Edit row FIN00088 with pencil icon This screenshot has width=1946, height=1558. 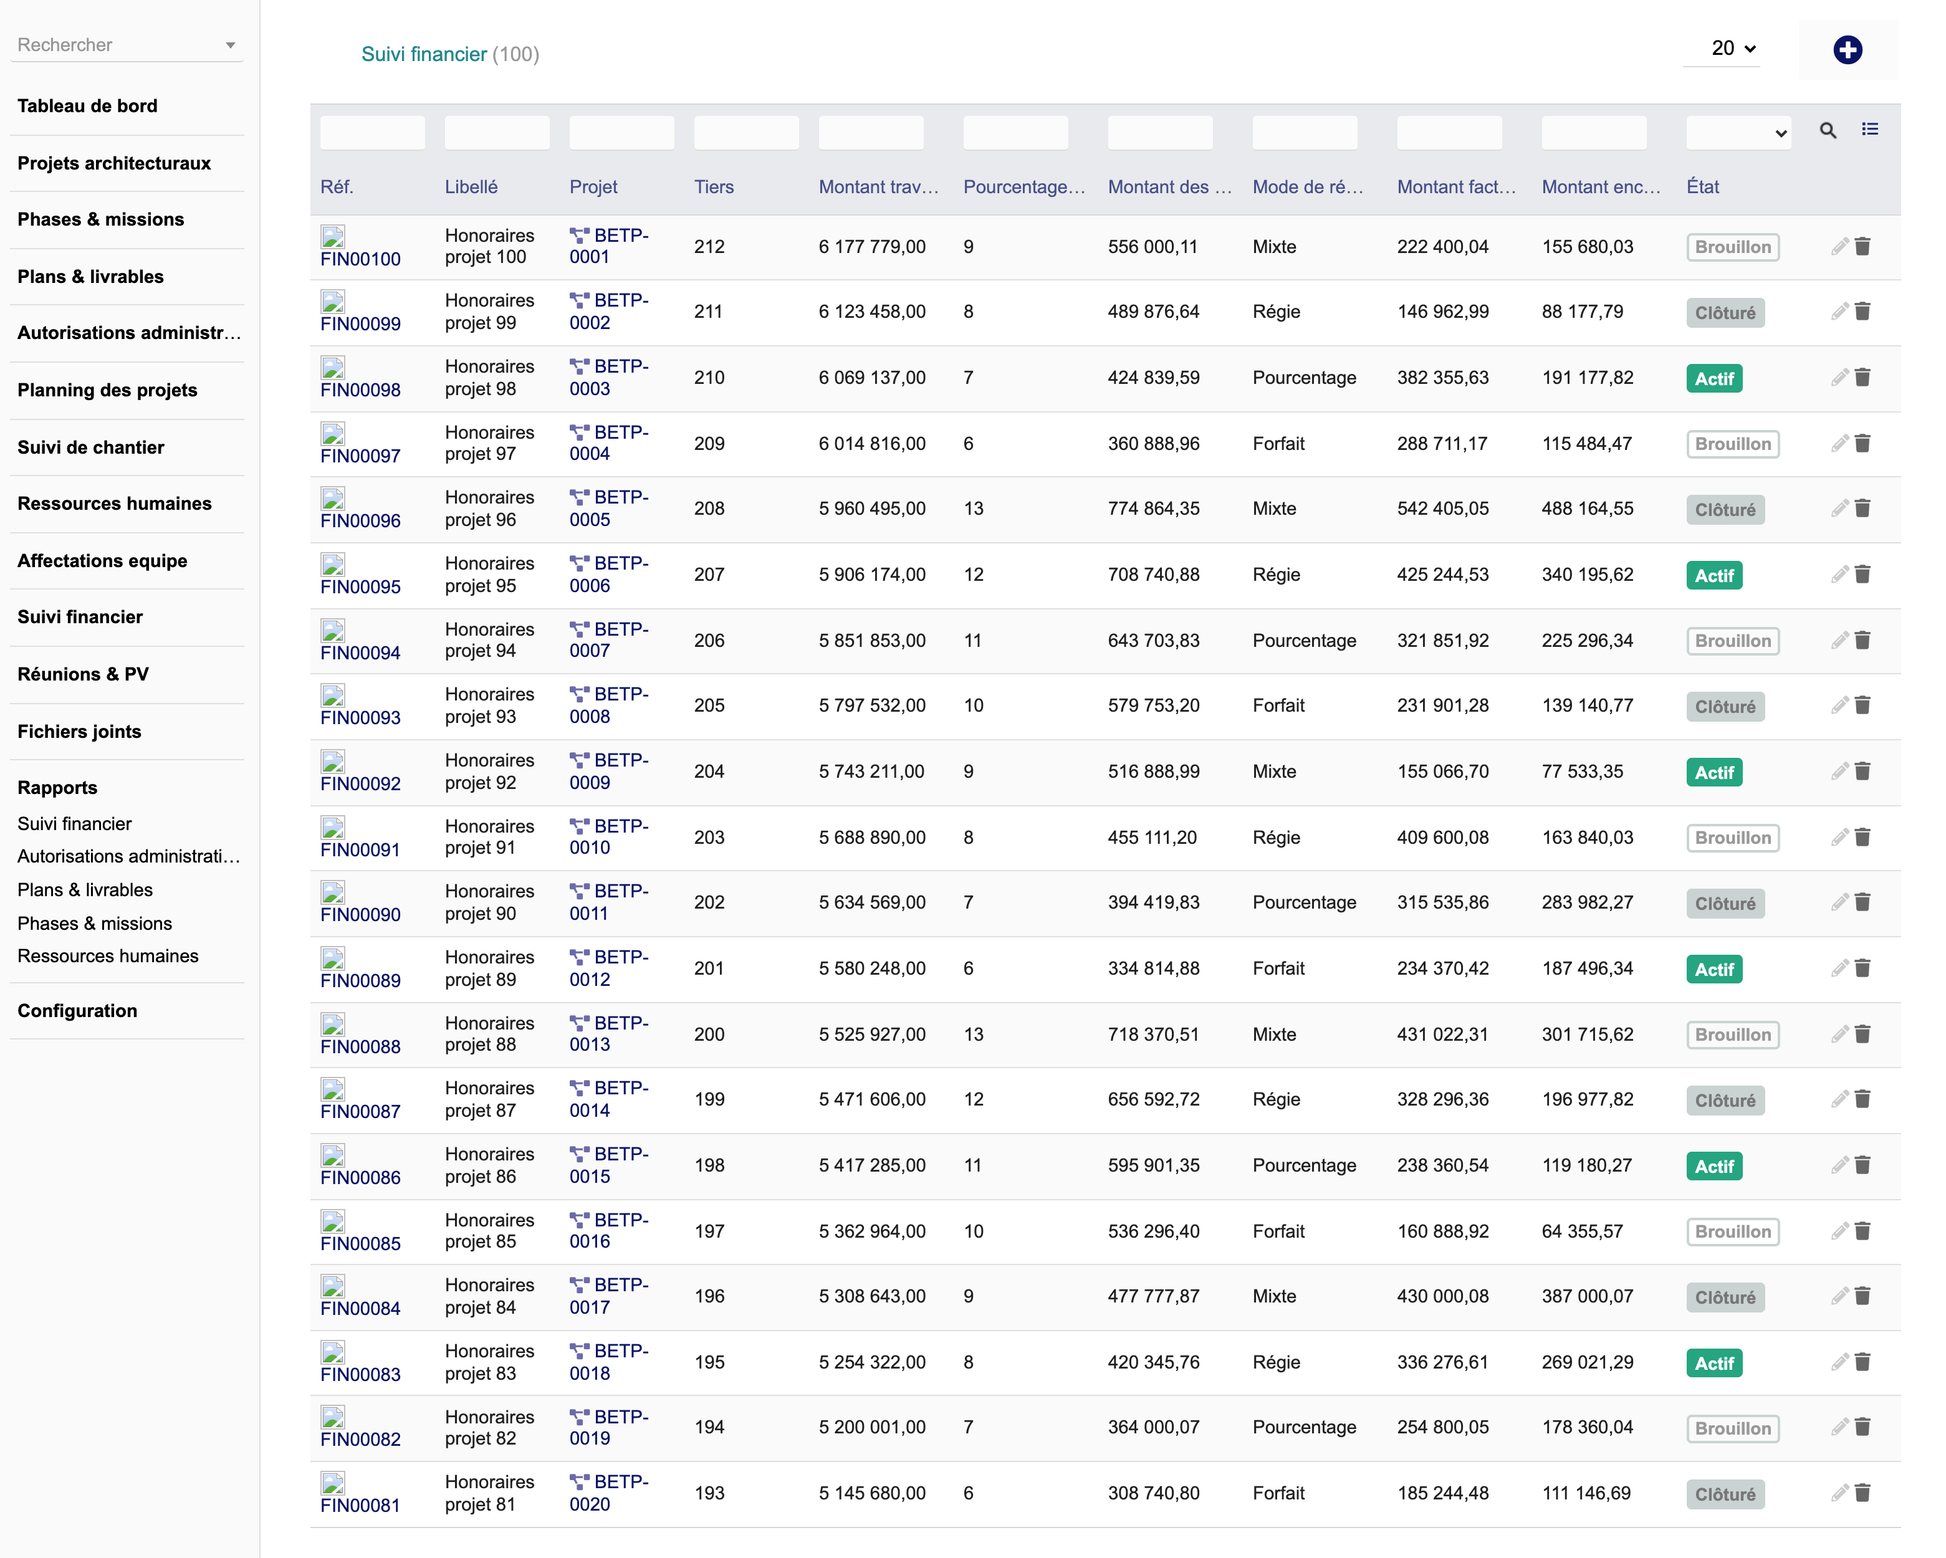click(x=1839, y=1034)
